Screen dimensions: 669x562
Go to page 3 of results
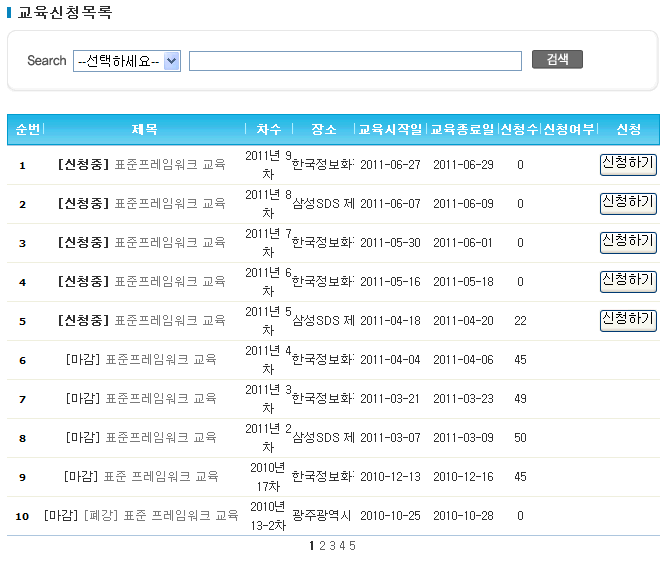click(x=332, y=546)
